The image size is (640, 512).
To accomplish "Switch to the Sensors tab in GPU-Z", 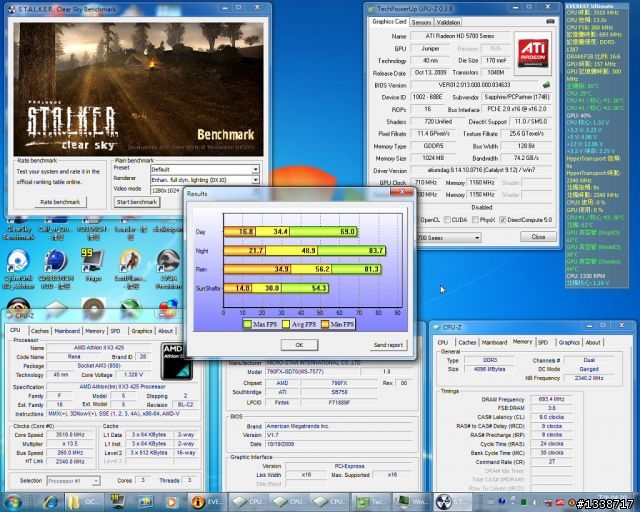I will [421, 20].
